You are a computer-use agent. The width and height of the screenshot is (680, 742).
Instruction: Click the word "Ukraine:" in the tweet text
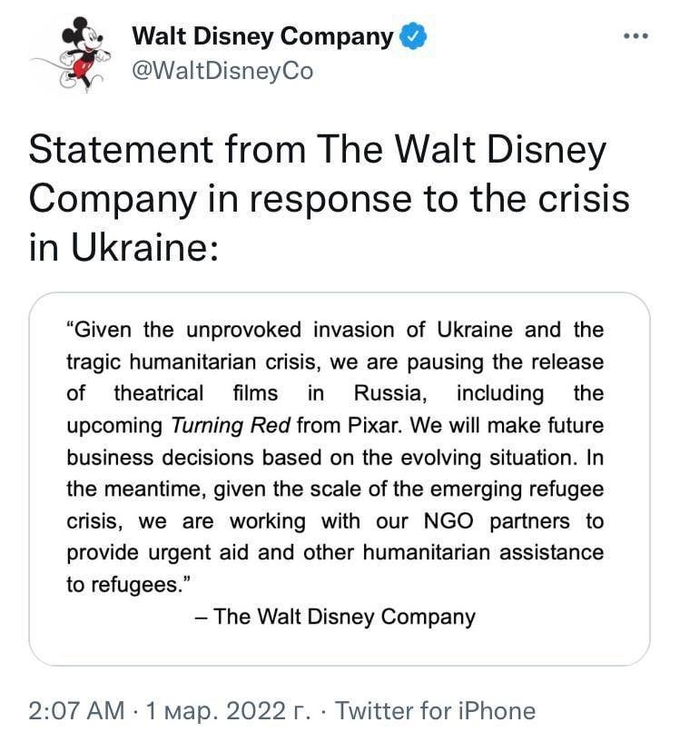point(145,248)
